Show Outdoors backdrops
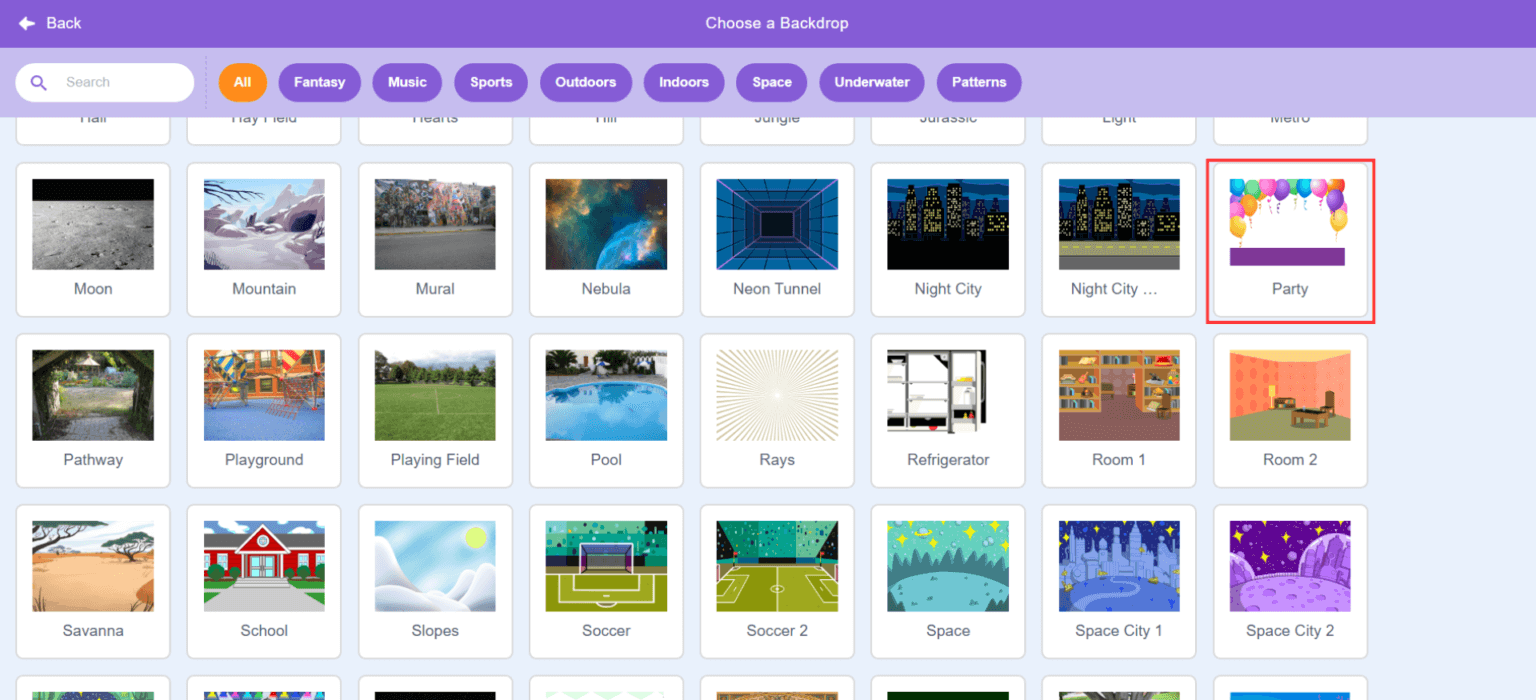The width and height of the screenshot is (1536, 700). coord(586,82)
